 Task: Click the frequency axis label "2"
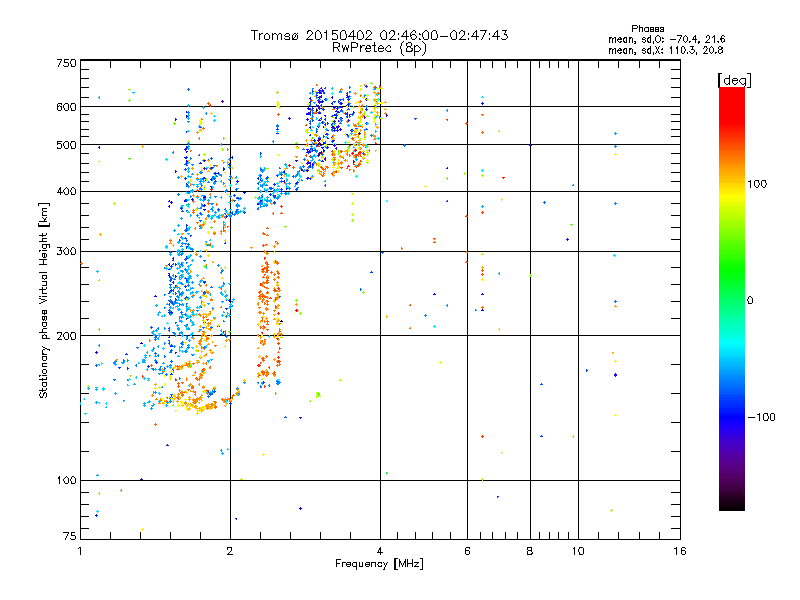(230, 551)
